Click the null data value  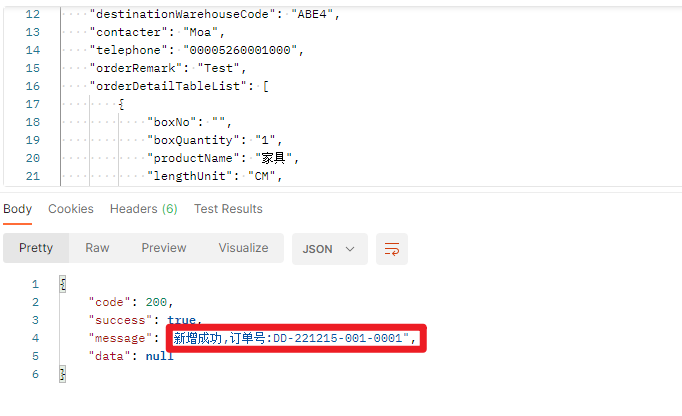(160, 356)
